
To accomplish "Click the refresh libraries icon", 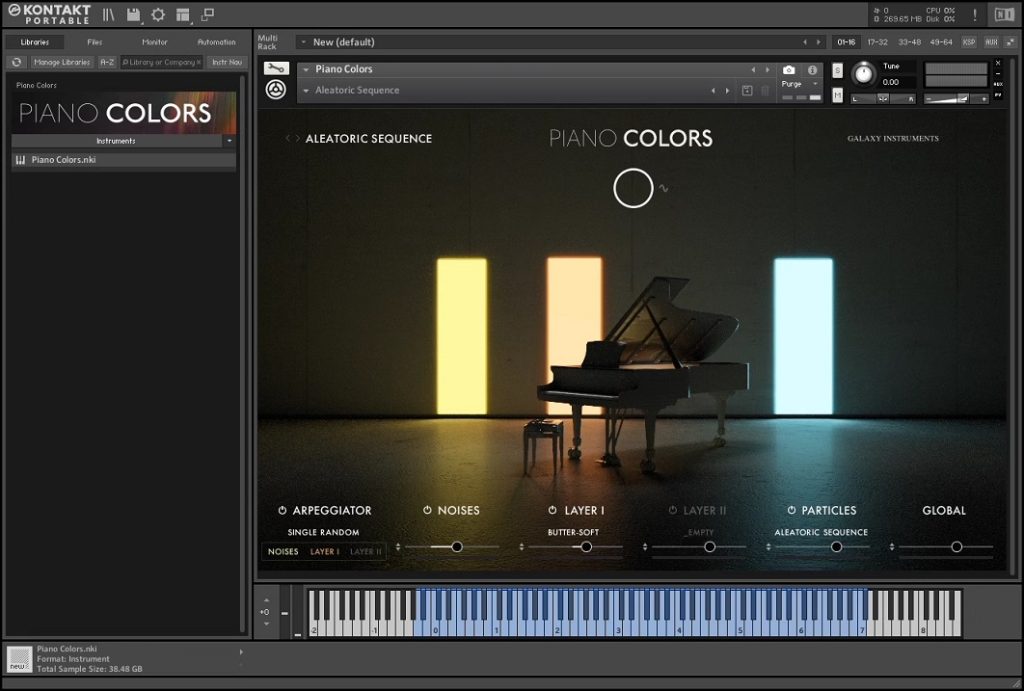I will pos(17,62).
